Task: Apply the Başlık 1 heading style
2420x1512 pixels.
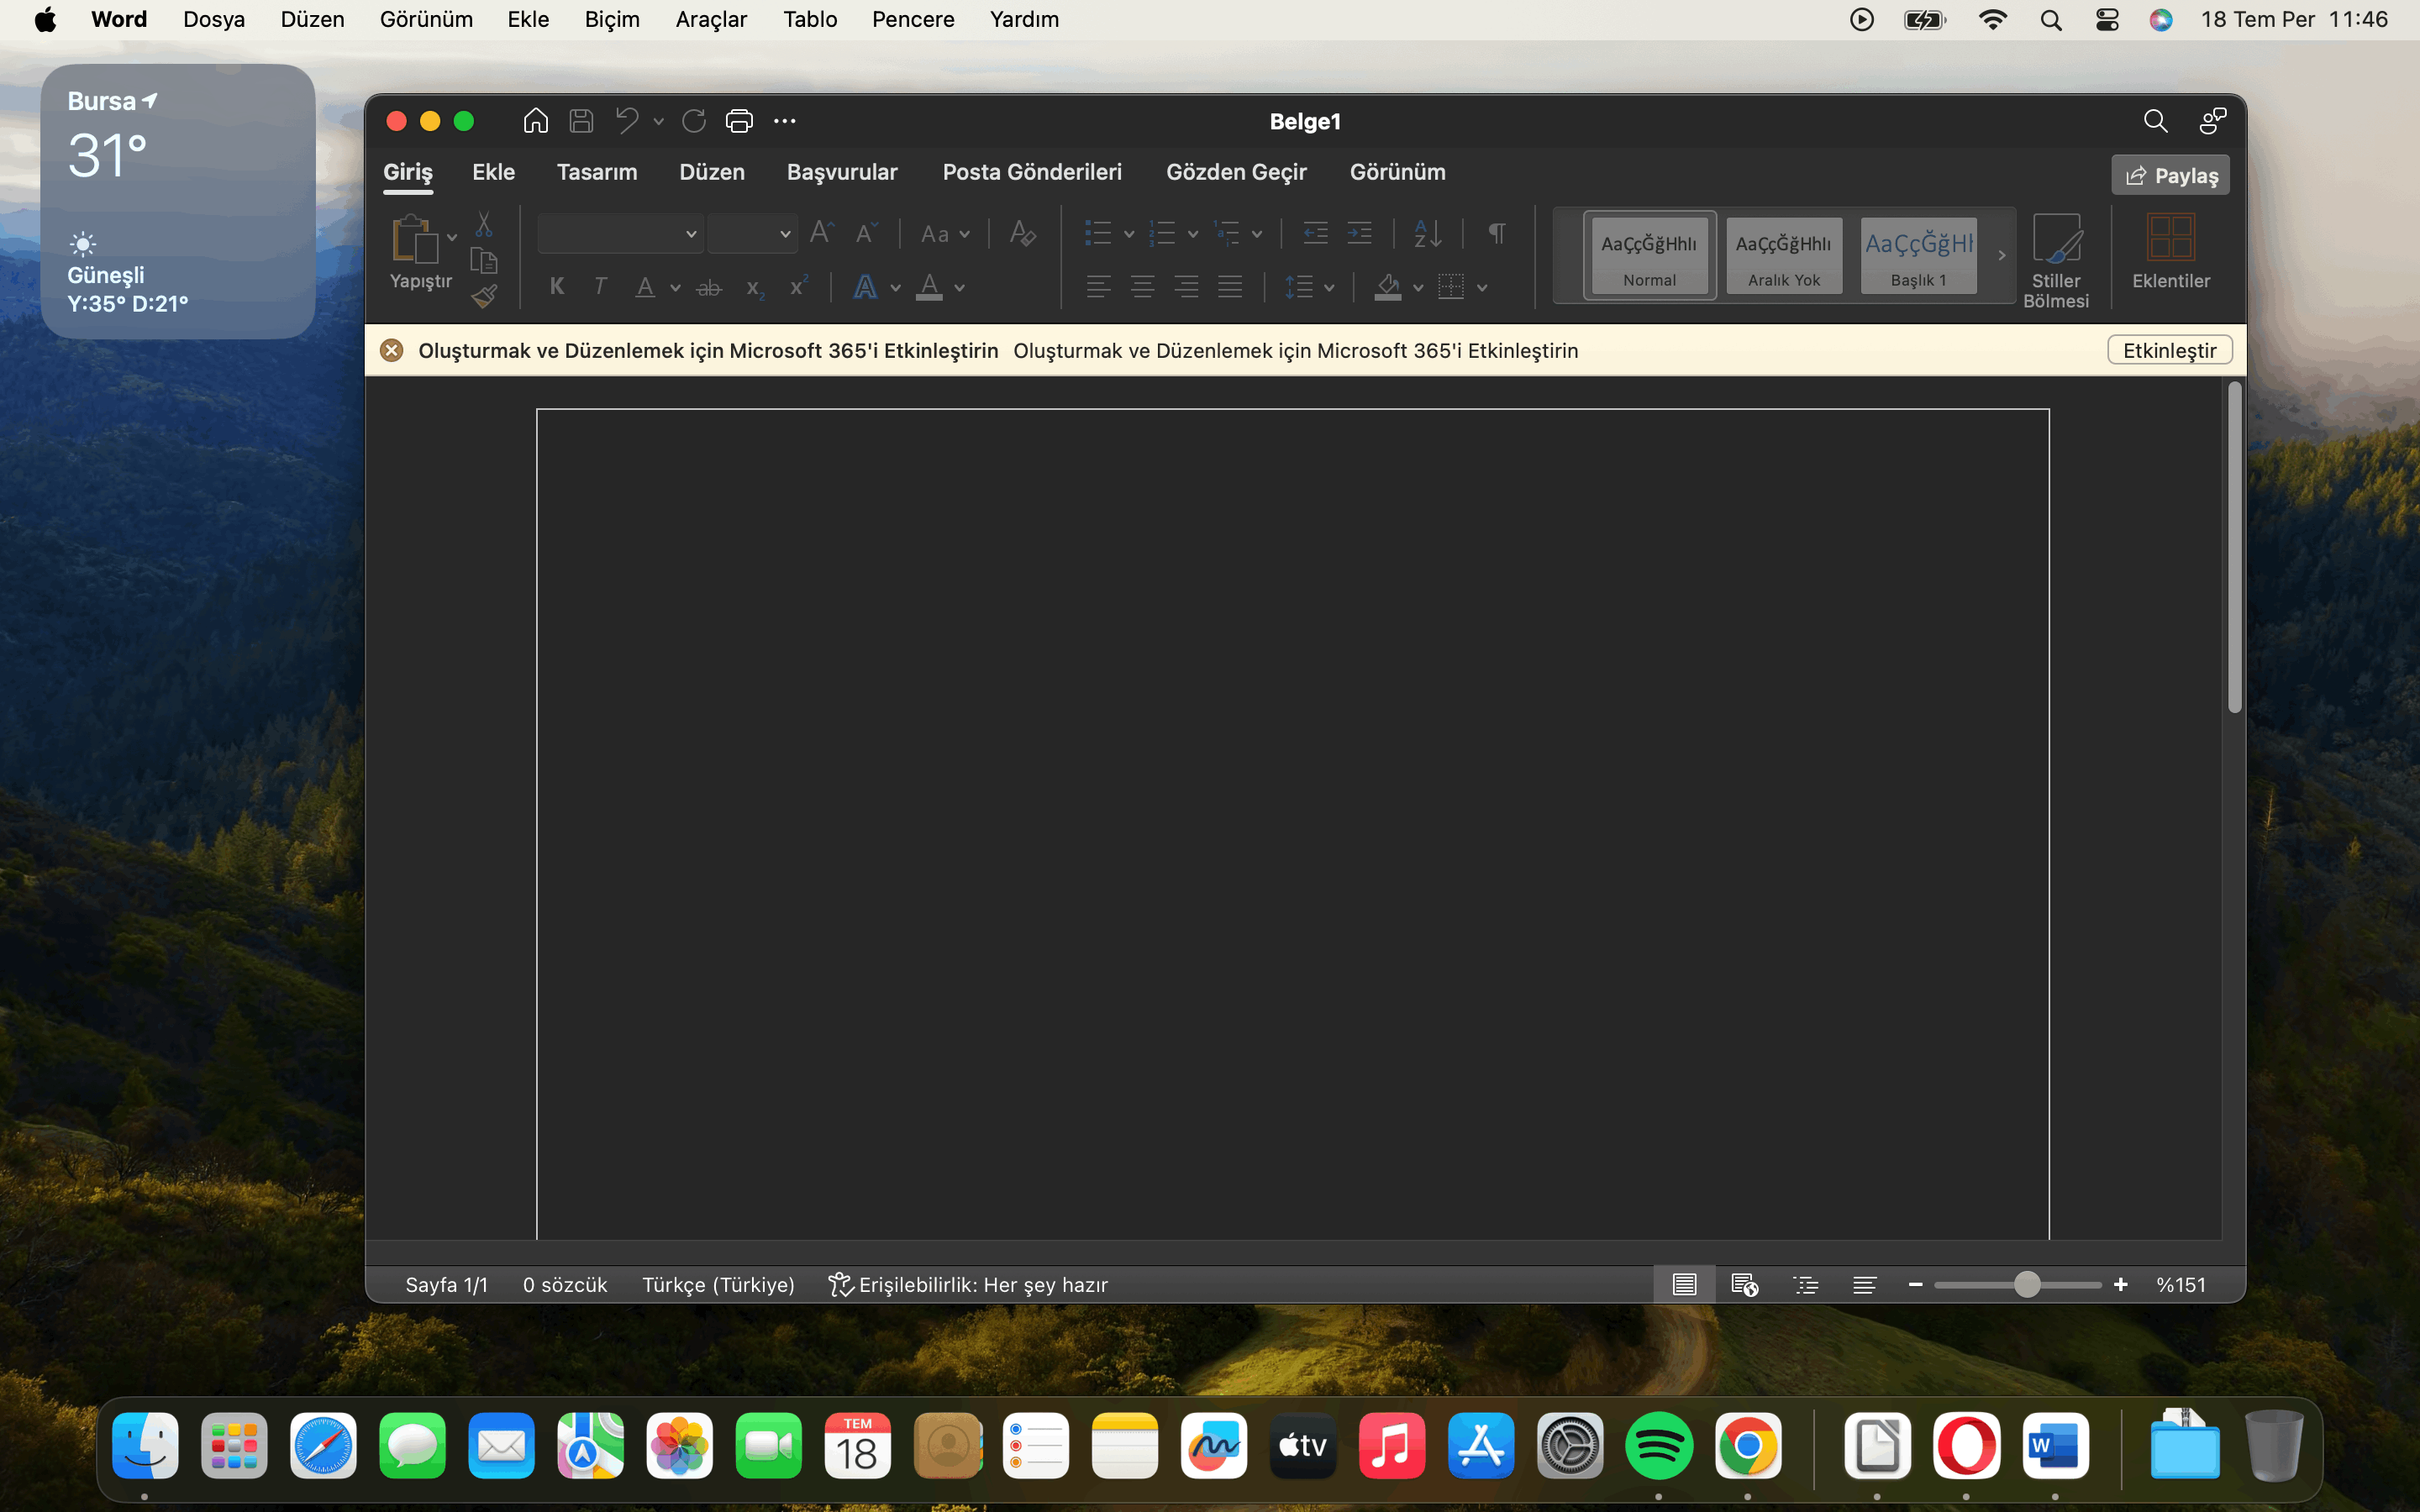Action: click(x=1919, y=255)
